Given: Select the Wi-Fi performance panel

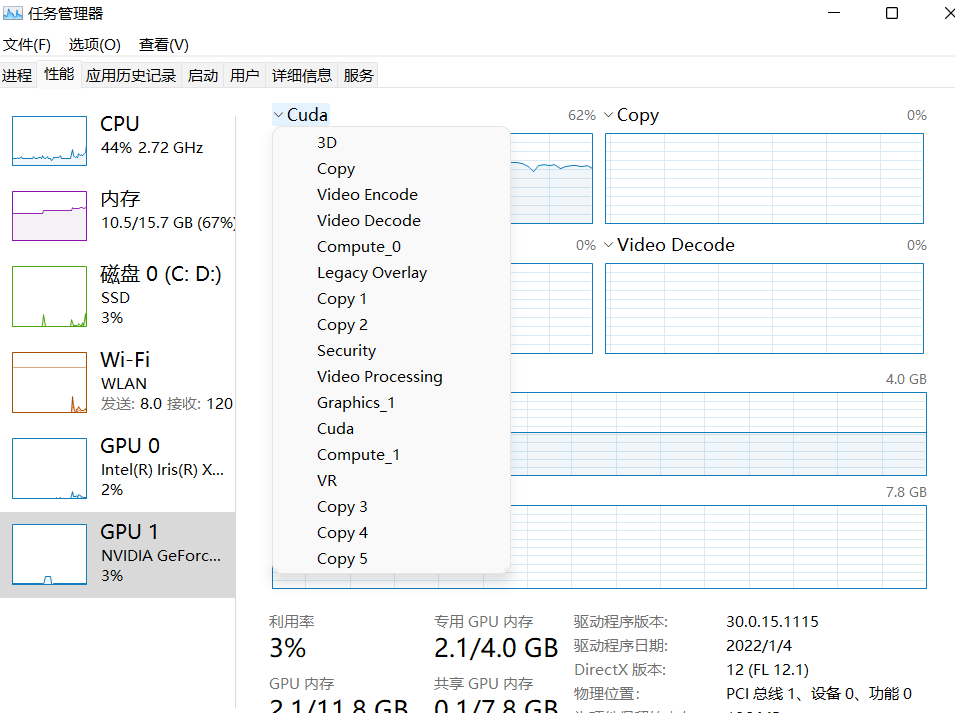Looking at the screenshot, I should tap(120, 382).
